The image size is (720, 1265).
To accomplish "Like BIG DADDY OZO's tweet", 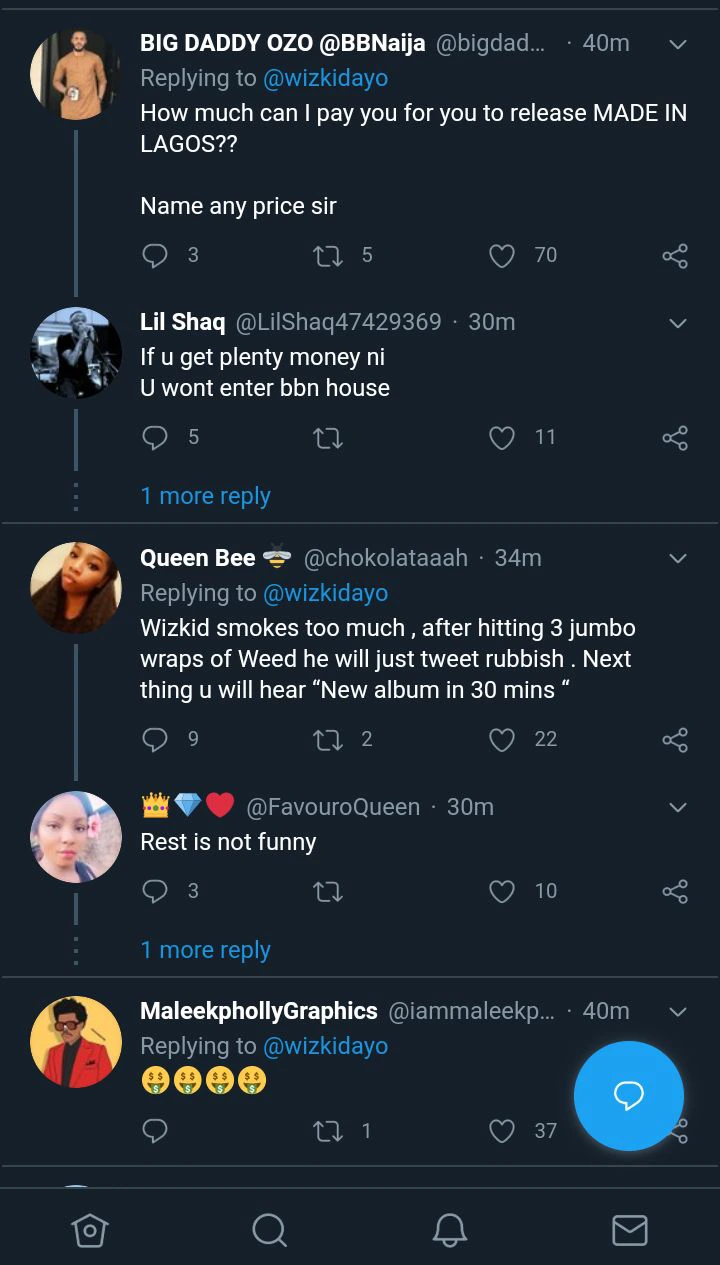I will click(502, 256).
